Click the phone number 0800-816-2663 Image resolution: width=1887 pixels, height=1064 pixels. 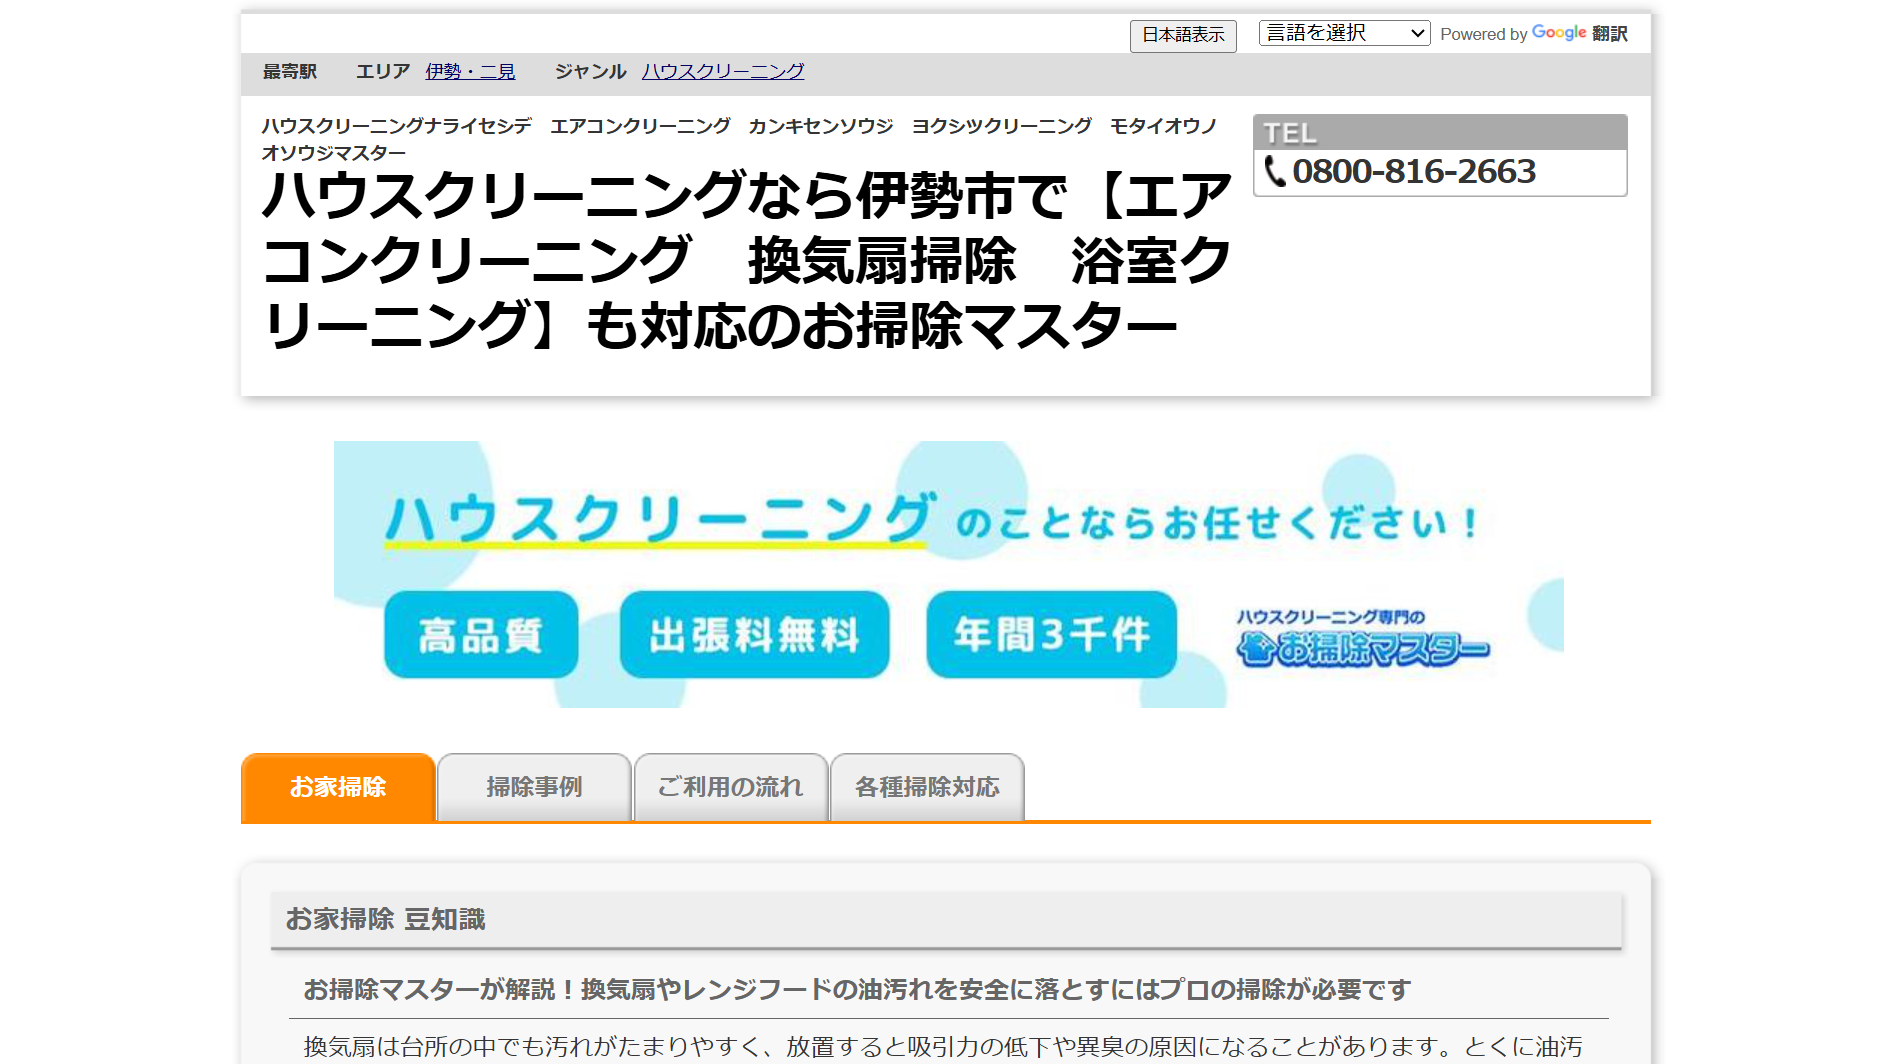tap(1413, 171)
